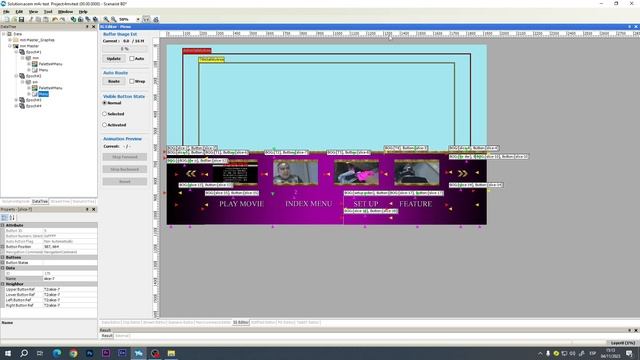Click the rightmost toolbar icon

pyautogui.click(x=156, y=19)
